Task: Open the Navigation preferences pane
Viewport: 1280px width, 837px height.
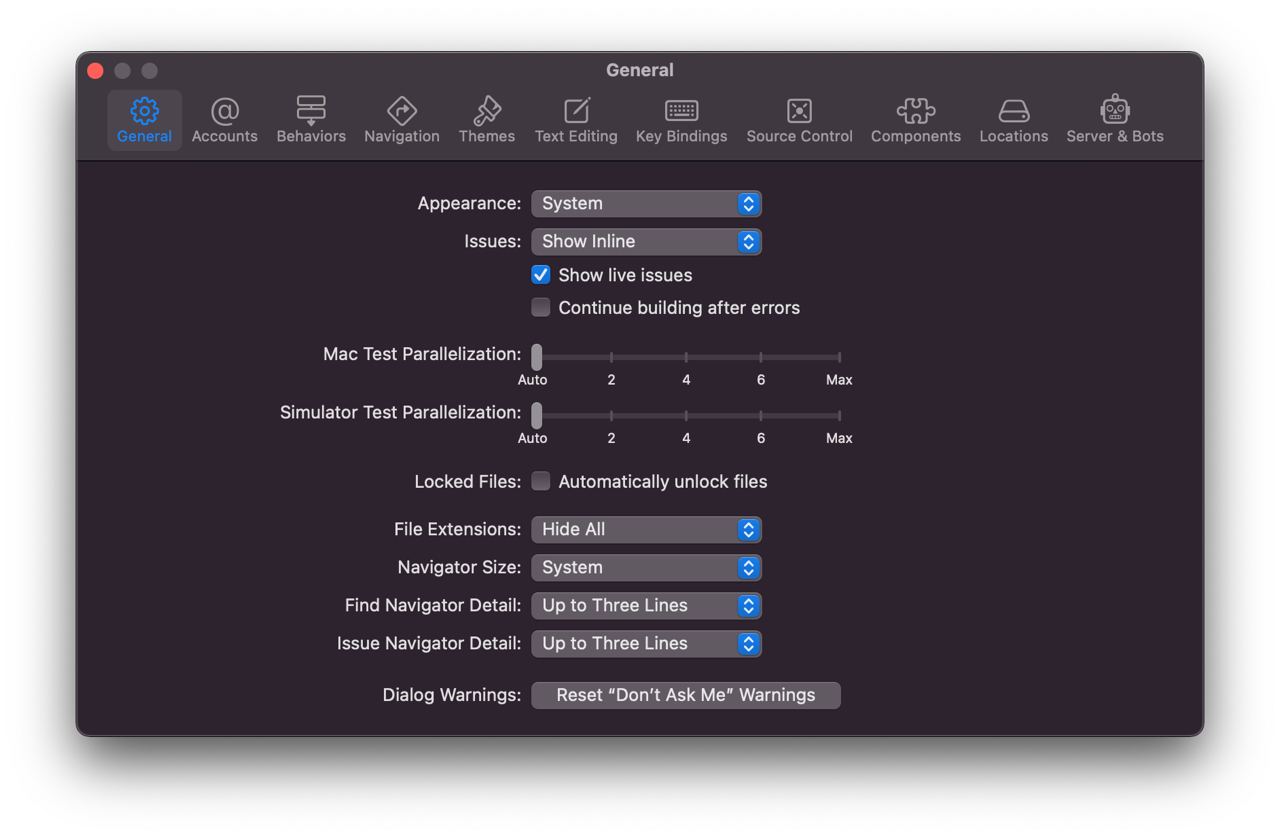Action: click(401, 120)
